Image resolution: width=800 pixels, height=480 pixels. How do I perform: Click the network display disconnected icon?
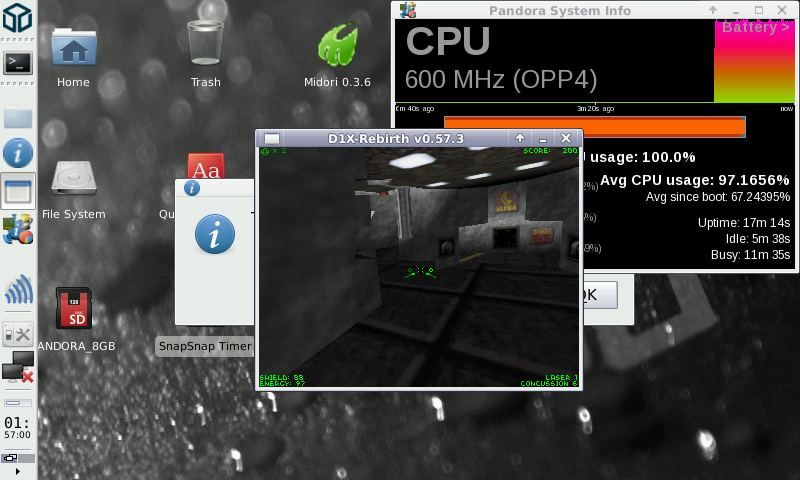pos(18,370)
